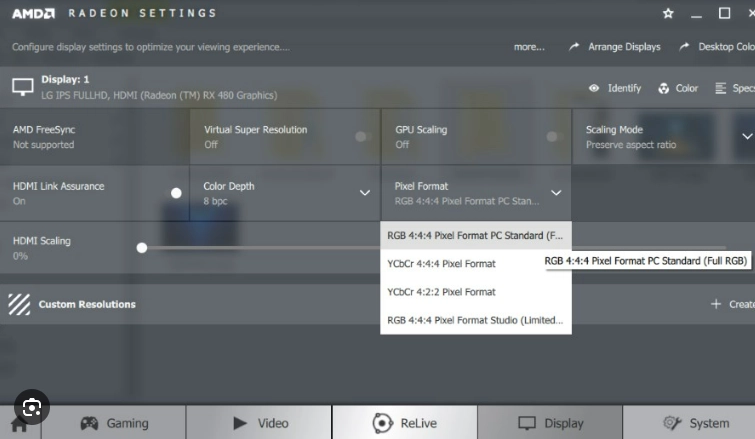This screenshot has height=439, width=755.
Task: Click the Color palette icon
Action: tap(664, 88)
